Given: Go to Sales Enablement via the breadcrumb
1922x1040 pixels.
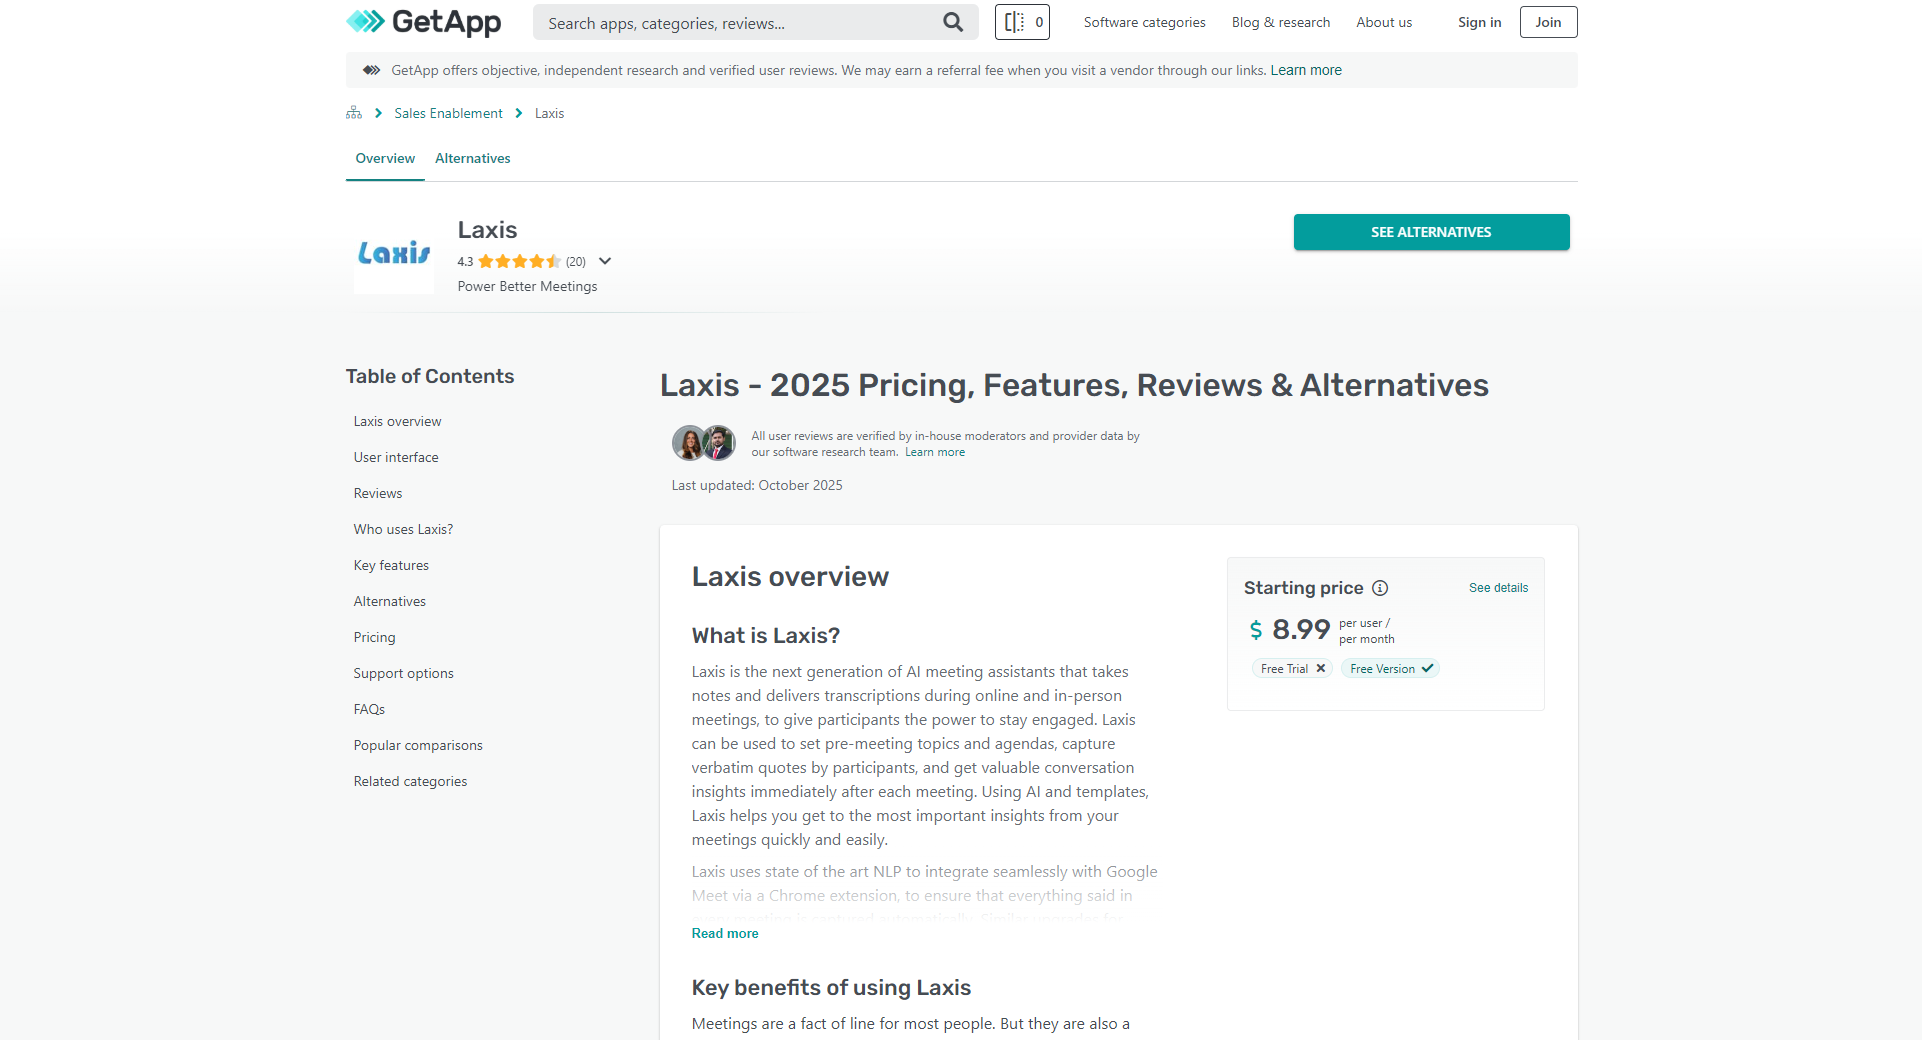Looking at the screenshot, I should pyautogui.click(x=447, y=113).
